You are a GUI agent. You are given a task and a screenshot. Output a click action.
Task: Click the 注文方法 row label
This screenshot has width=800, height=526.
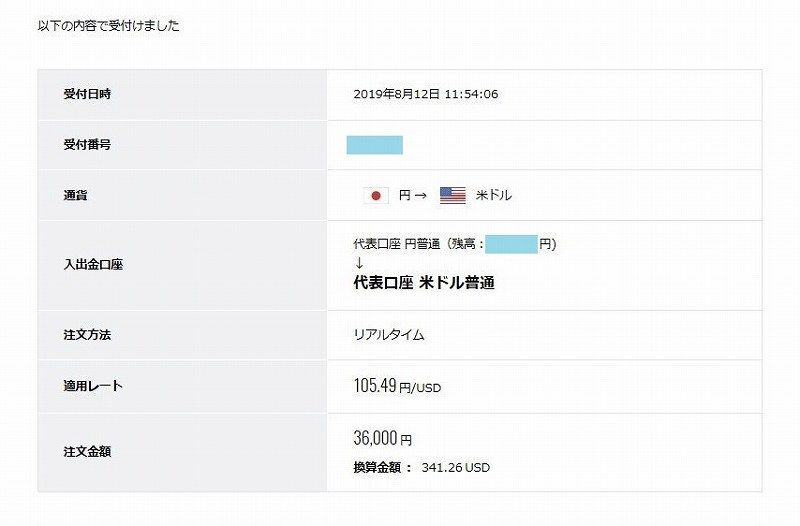(87, 335)
